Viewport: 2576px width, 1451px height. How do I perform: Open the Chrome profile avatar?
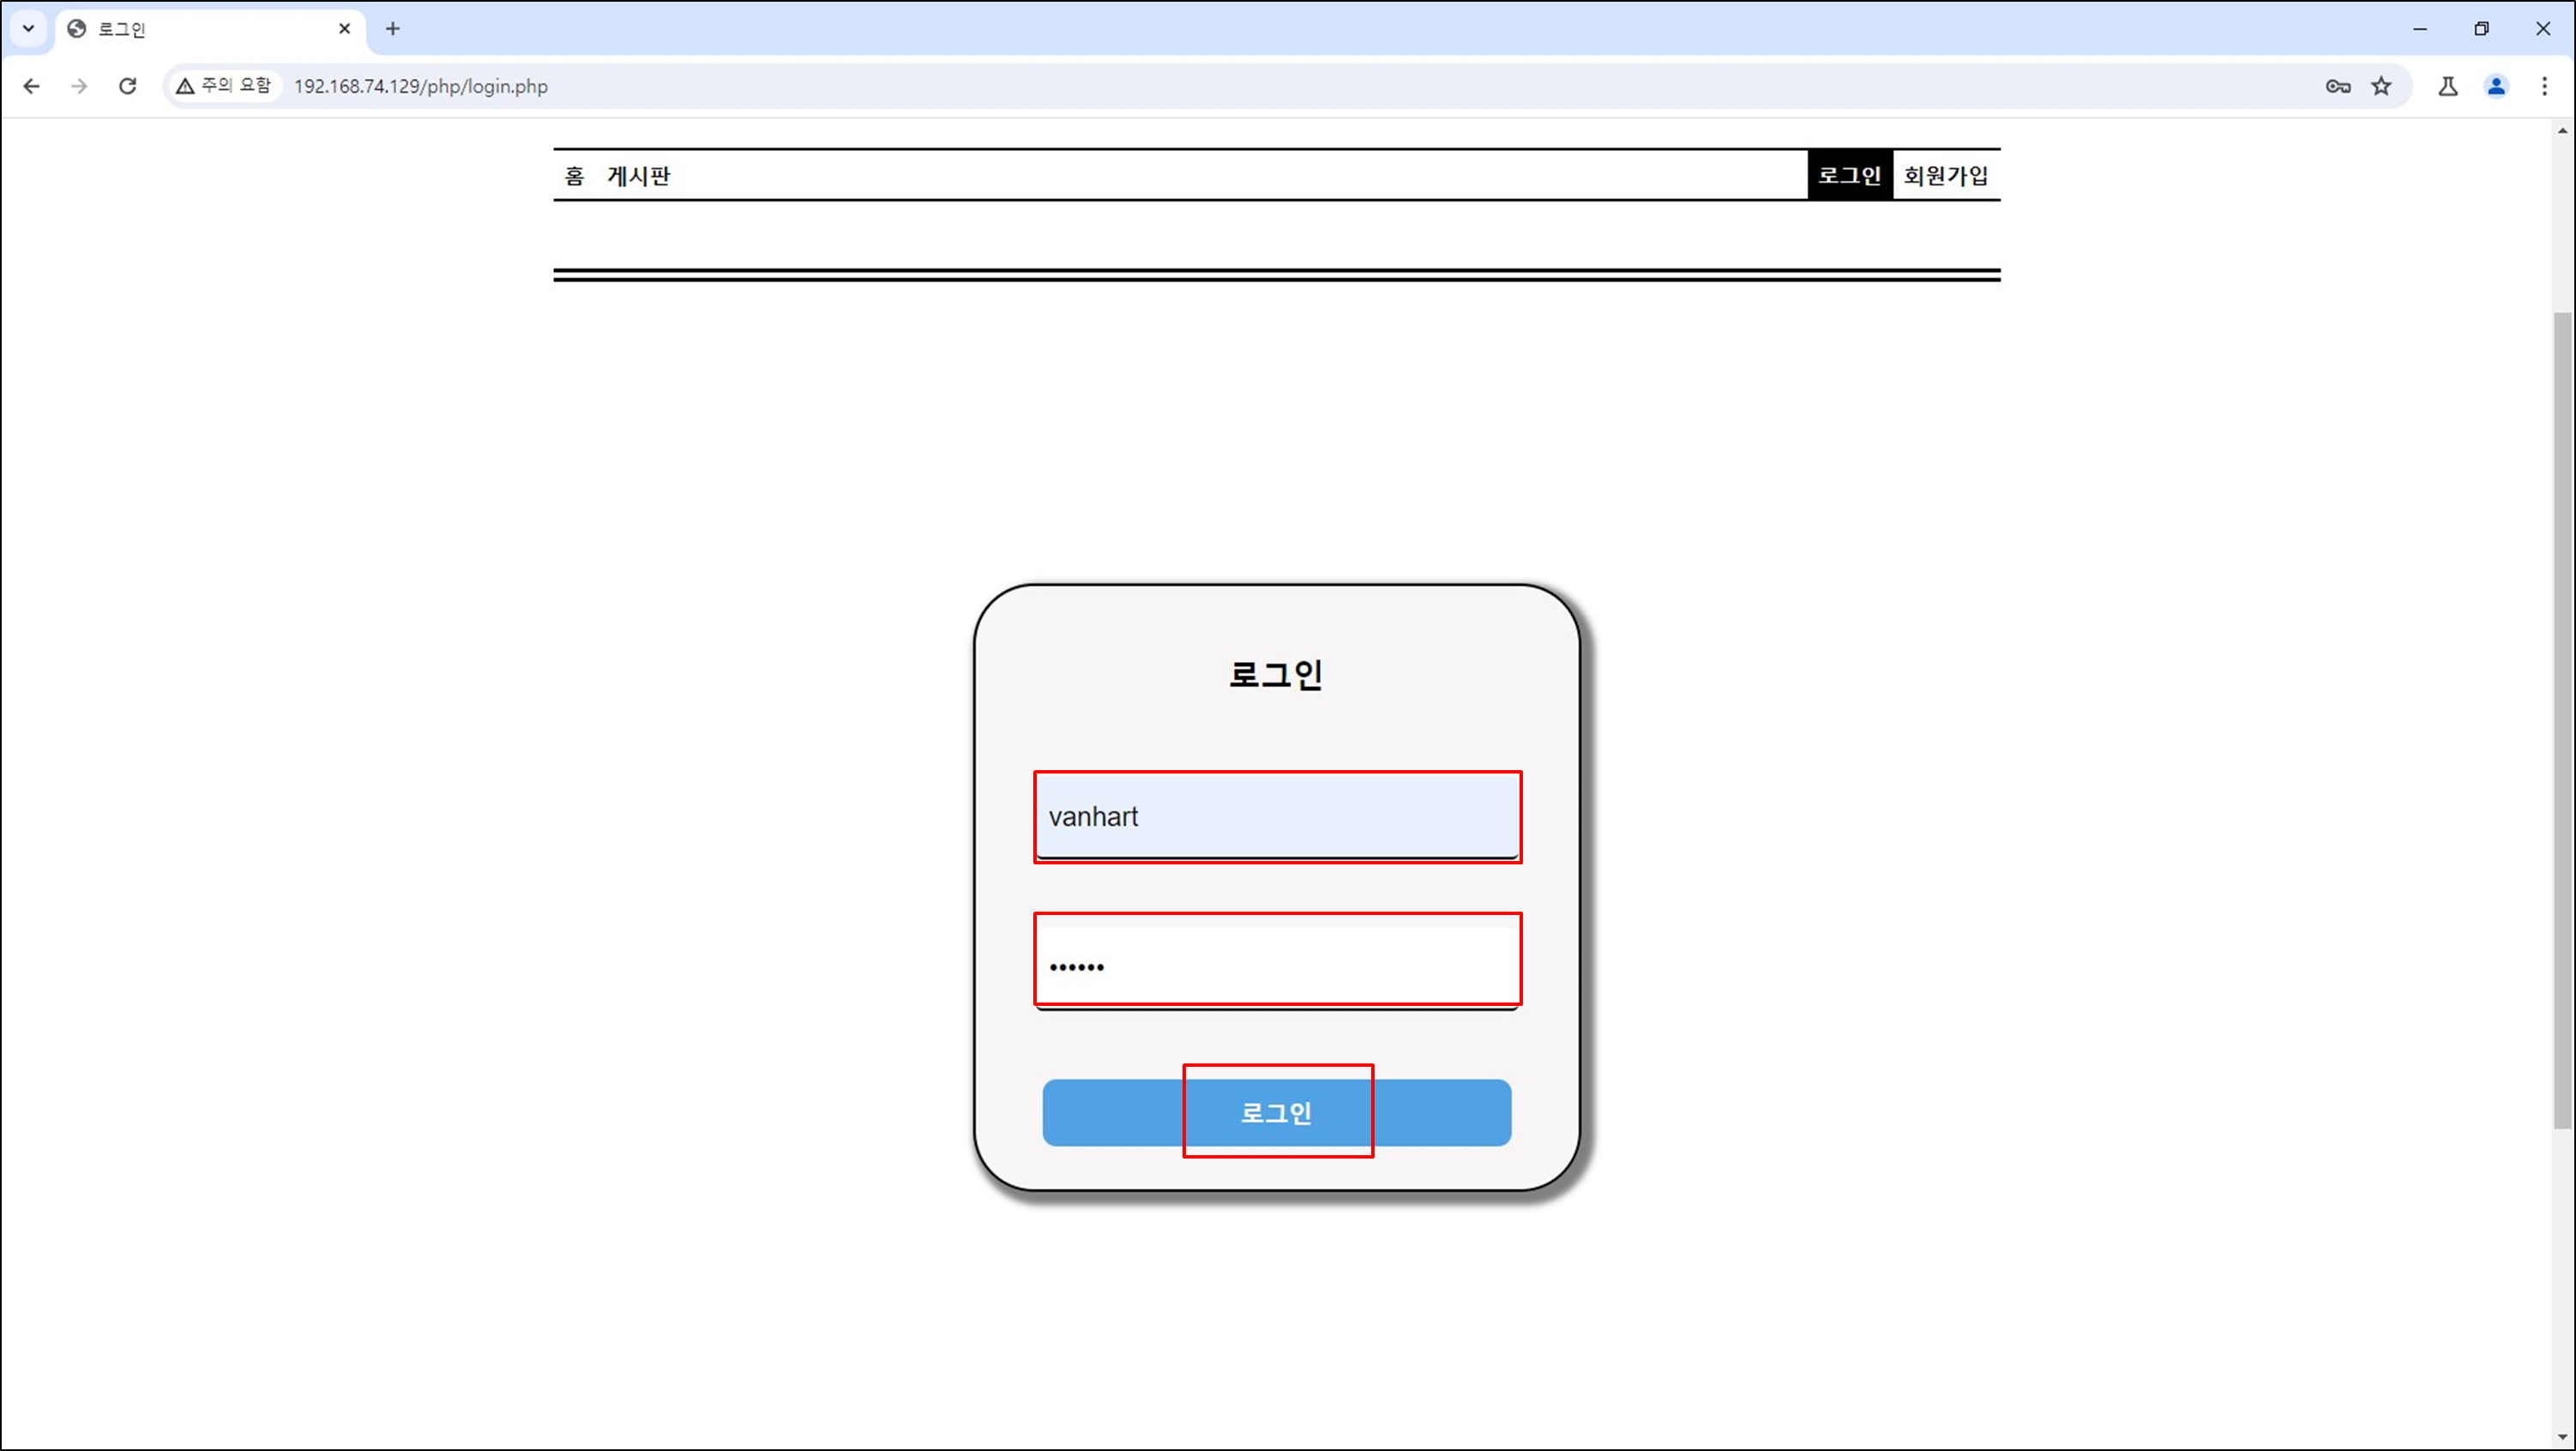[x=2496, y=86]
